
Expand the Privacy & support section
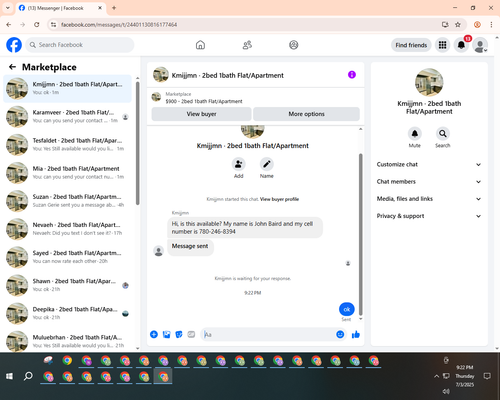tap(429, 216)
